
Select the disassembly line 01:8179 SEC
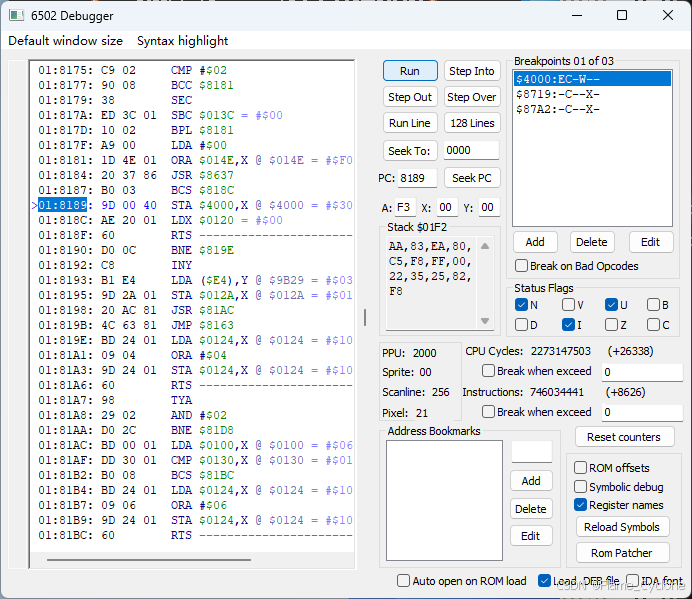(x=192, y=100)
